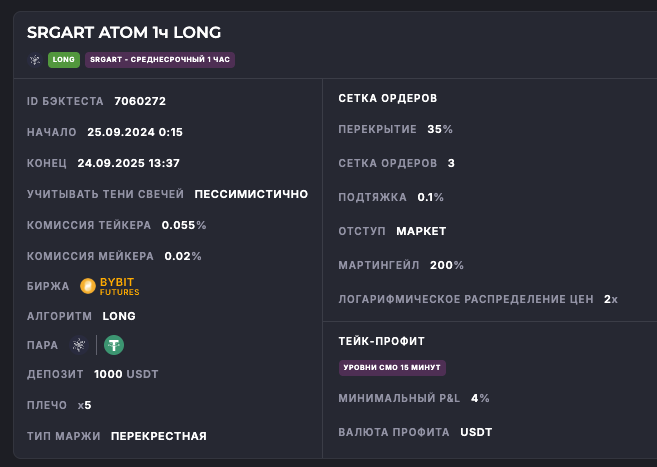Click the Пессимистично candle shadows value
Viewport: 657px width, 467px height.
coord(251,194)
